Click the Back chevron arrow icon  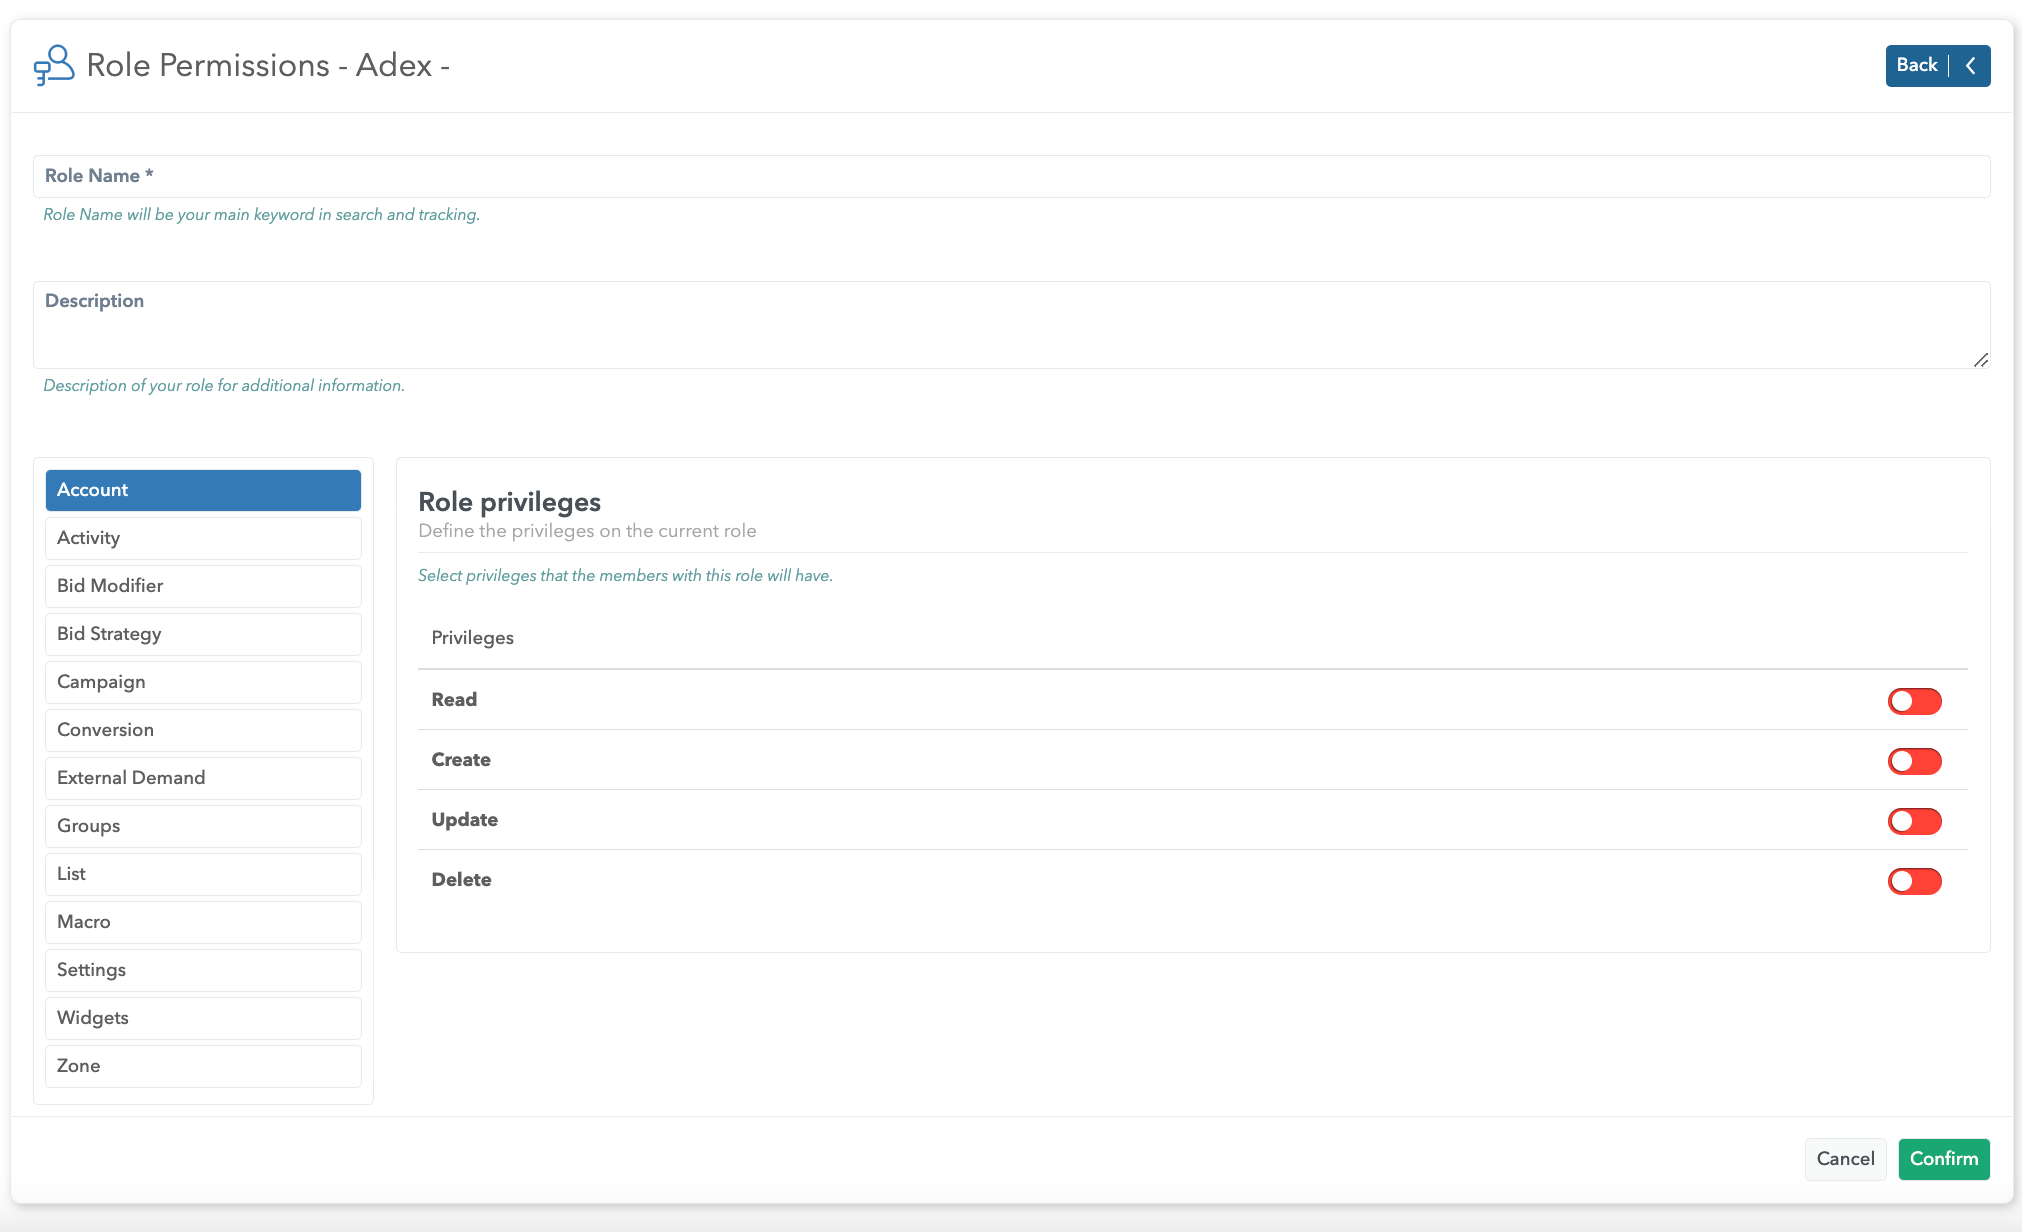[1970, 66]
